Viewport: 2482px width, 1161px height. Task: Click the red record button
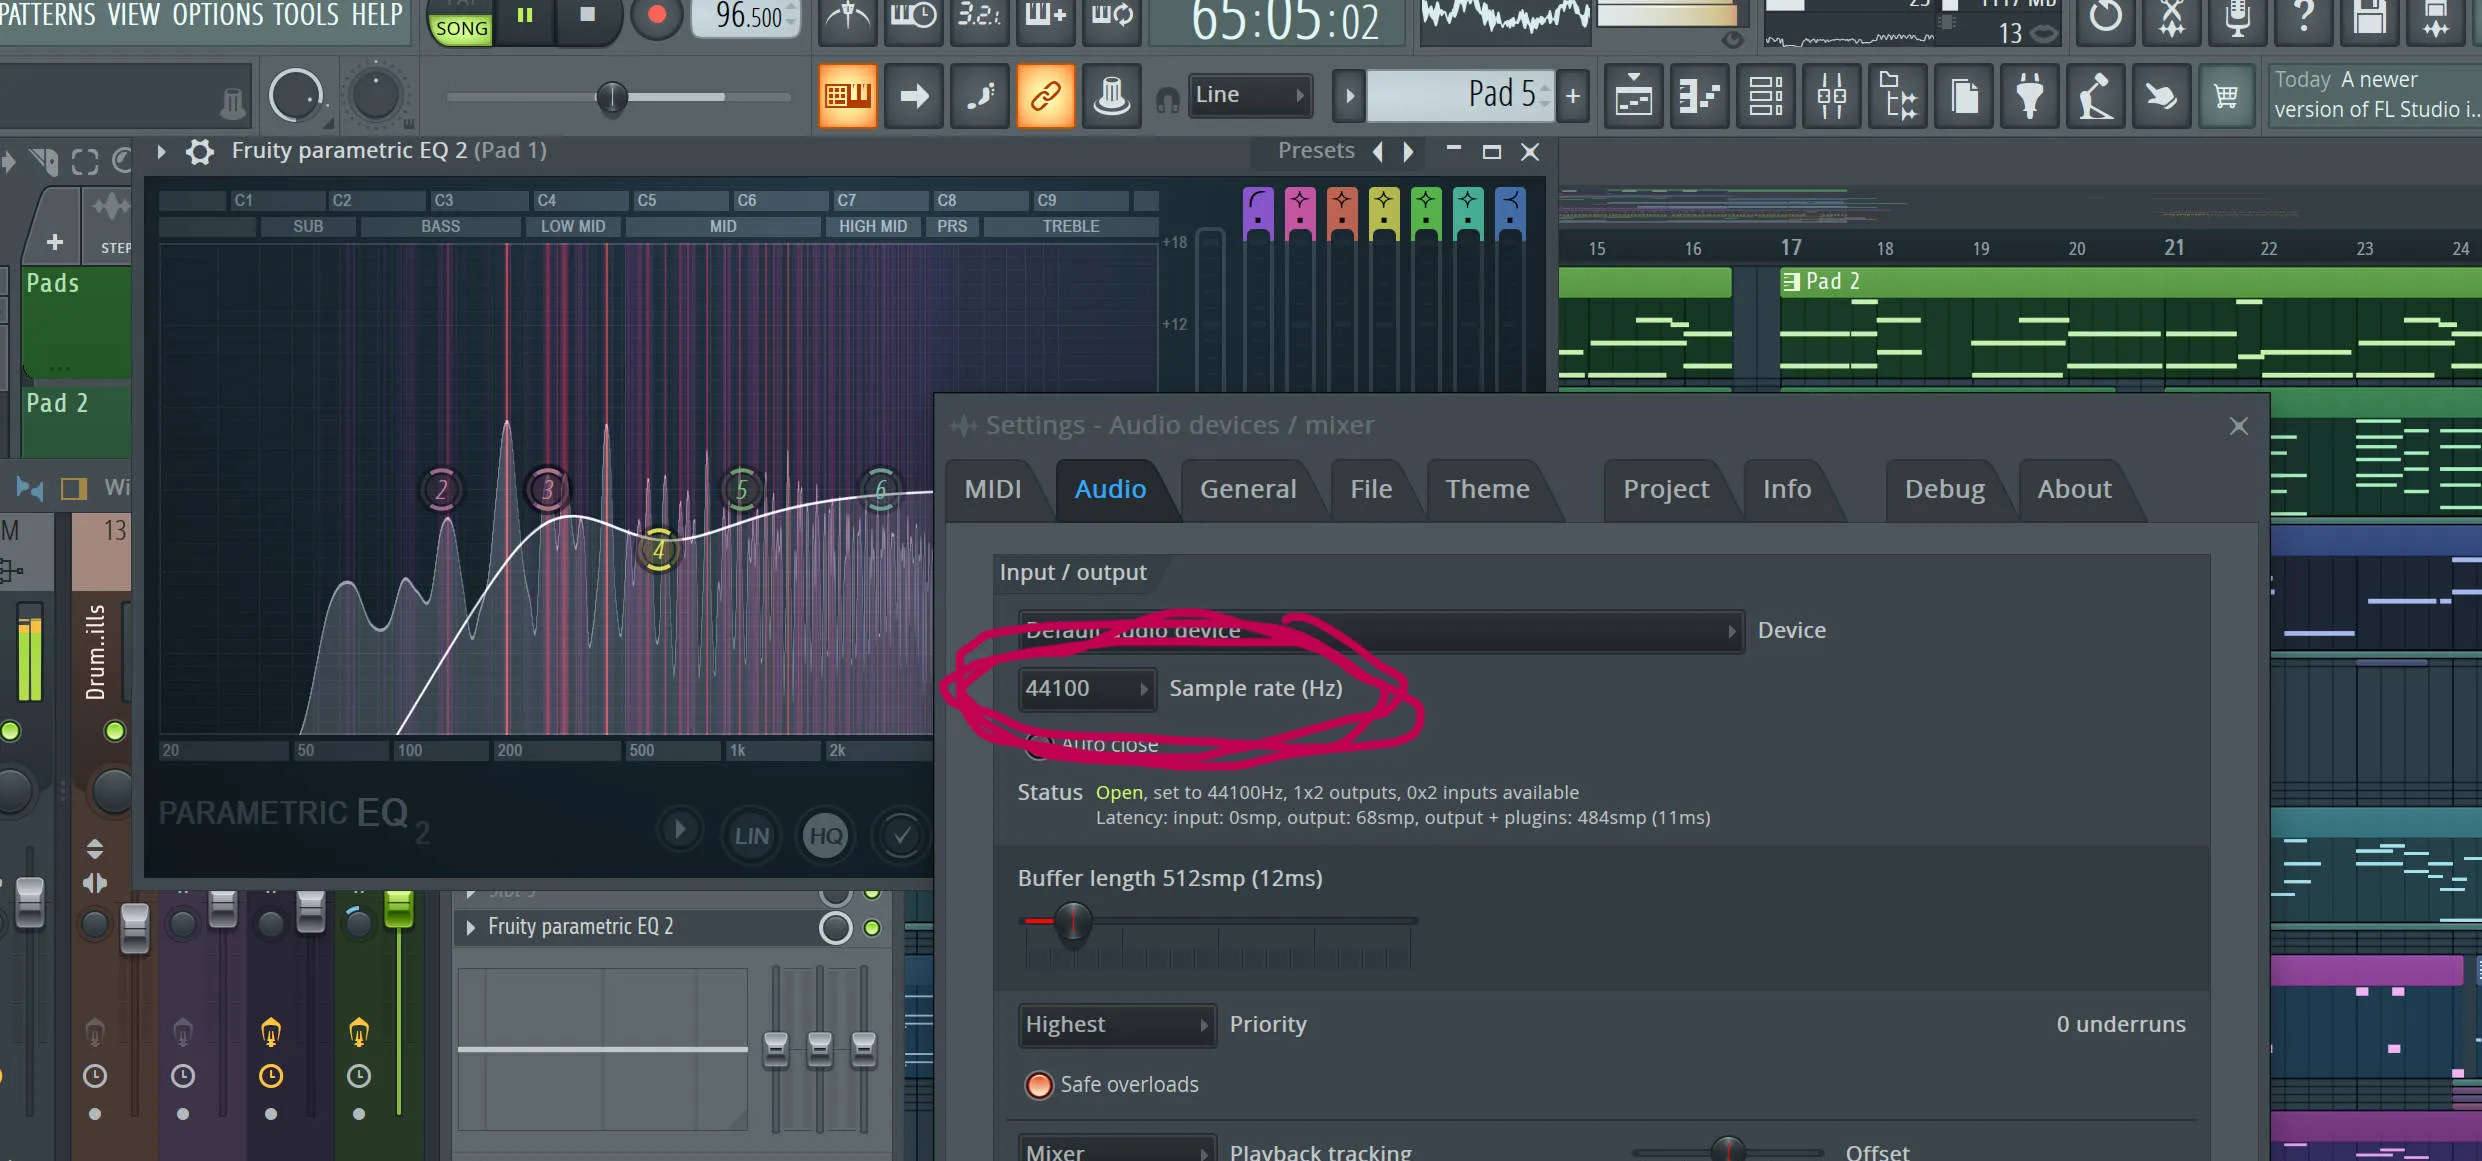[x=657, y=16]
